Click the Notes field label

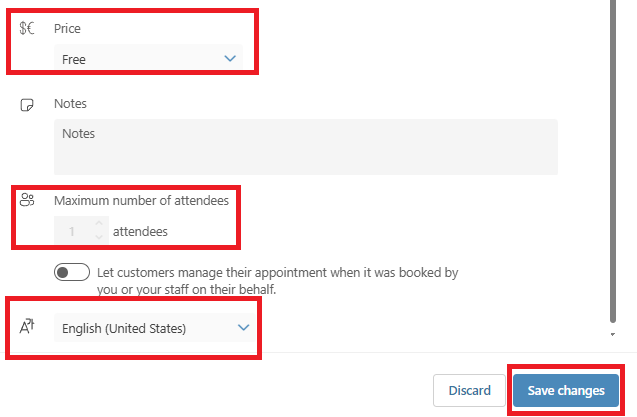coord(70,104)
